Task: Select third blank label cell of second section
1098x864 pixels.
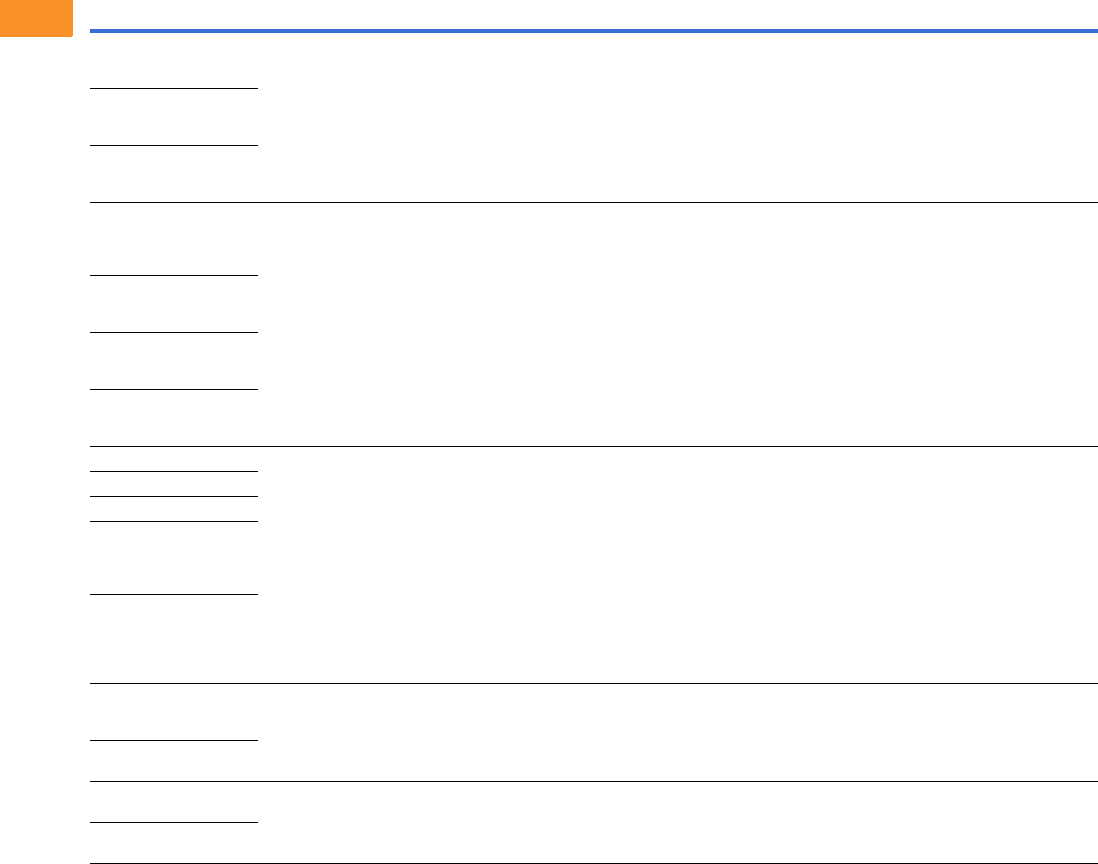Action: tap(174, 361)
